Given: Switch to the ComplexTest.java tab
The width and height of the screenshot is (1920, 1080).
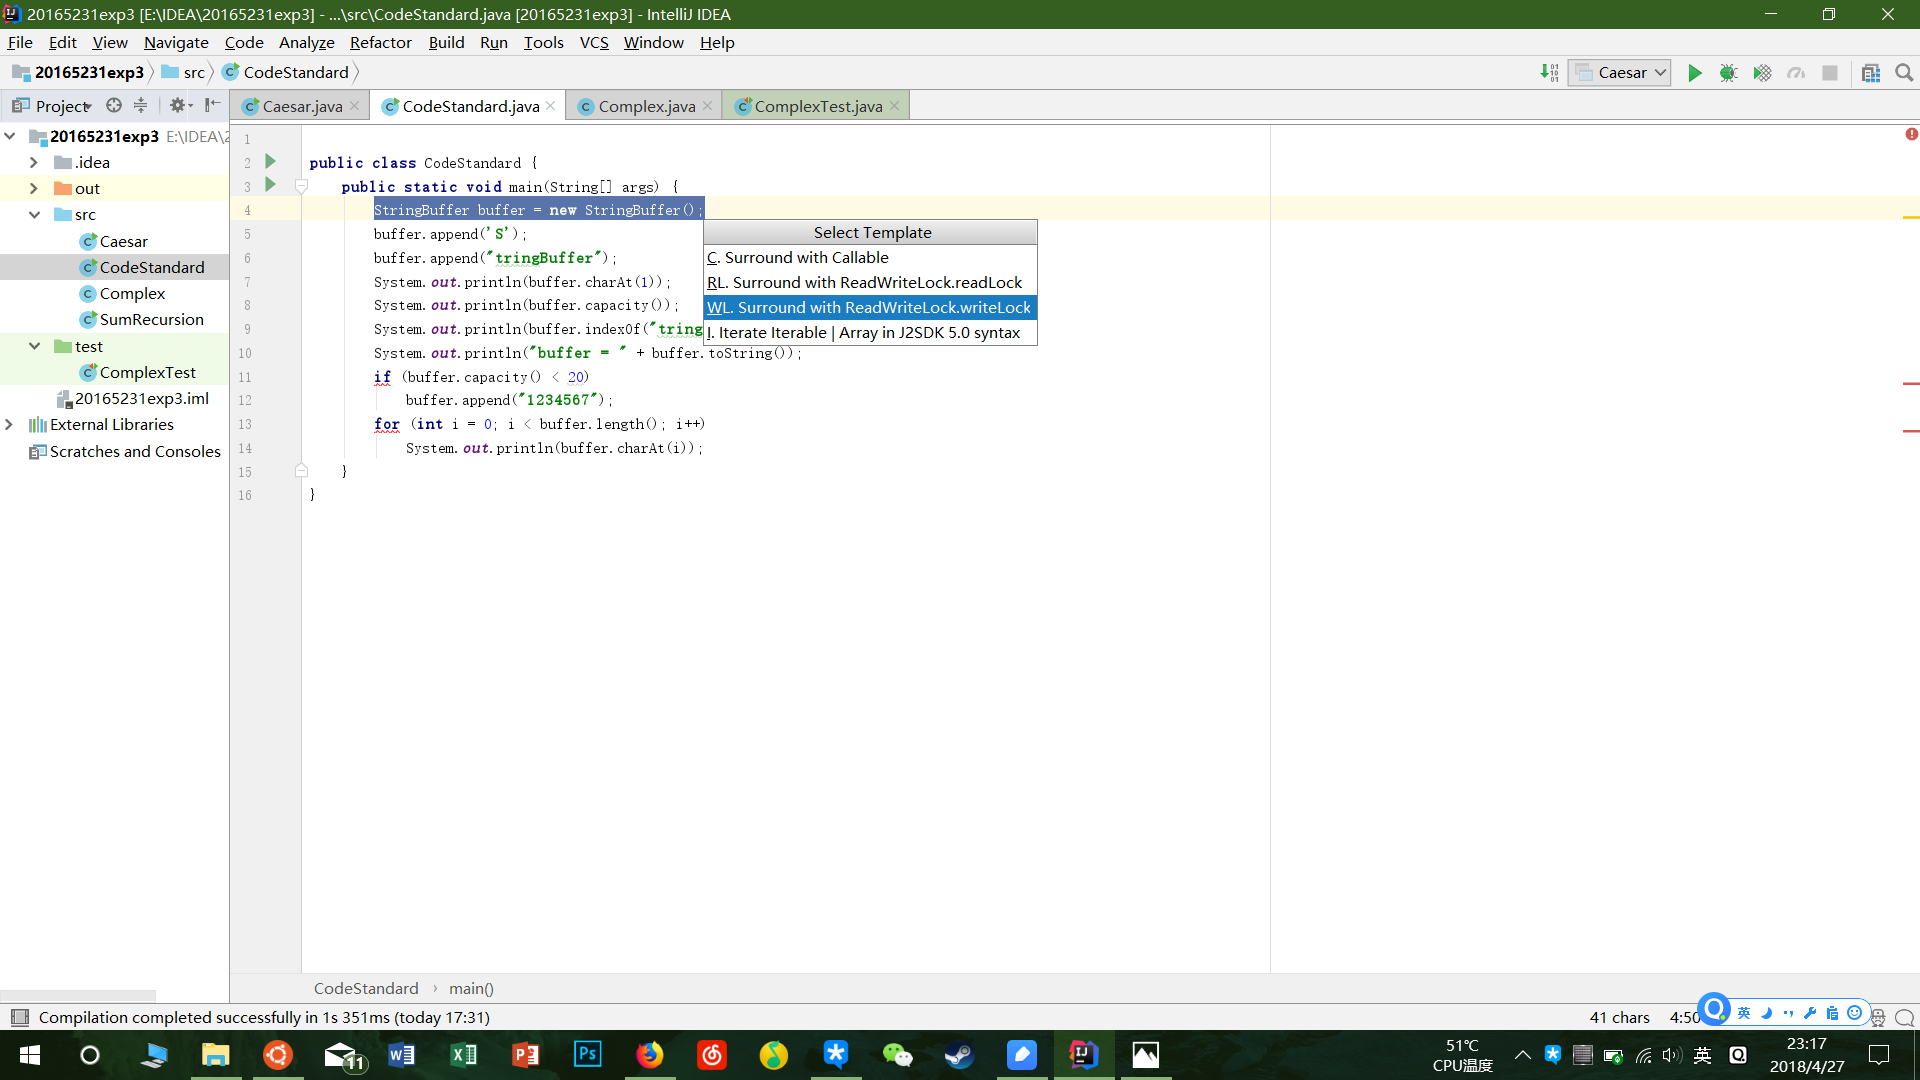Looking at the screenshot, I should pos(818,106).
